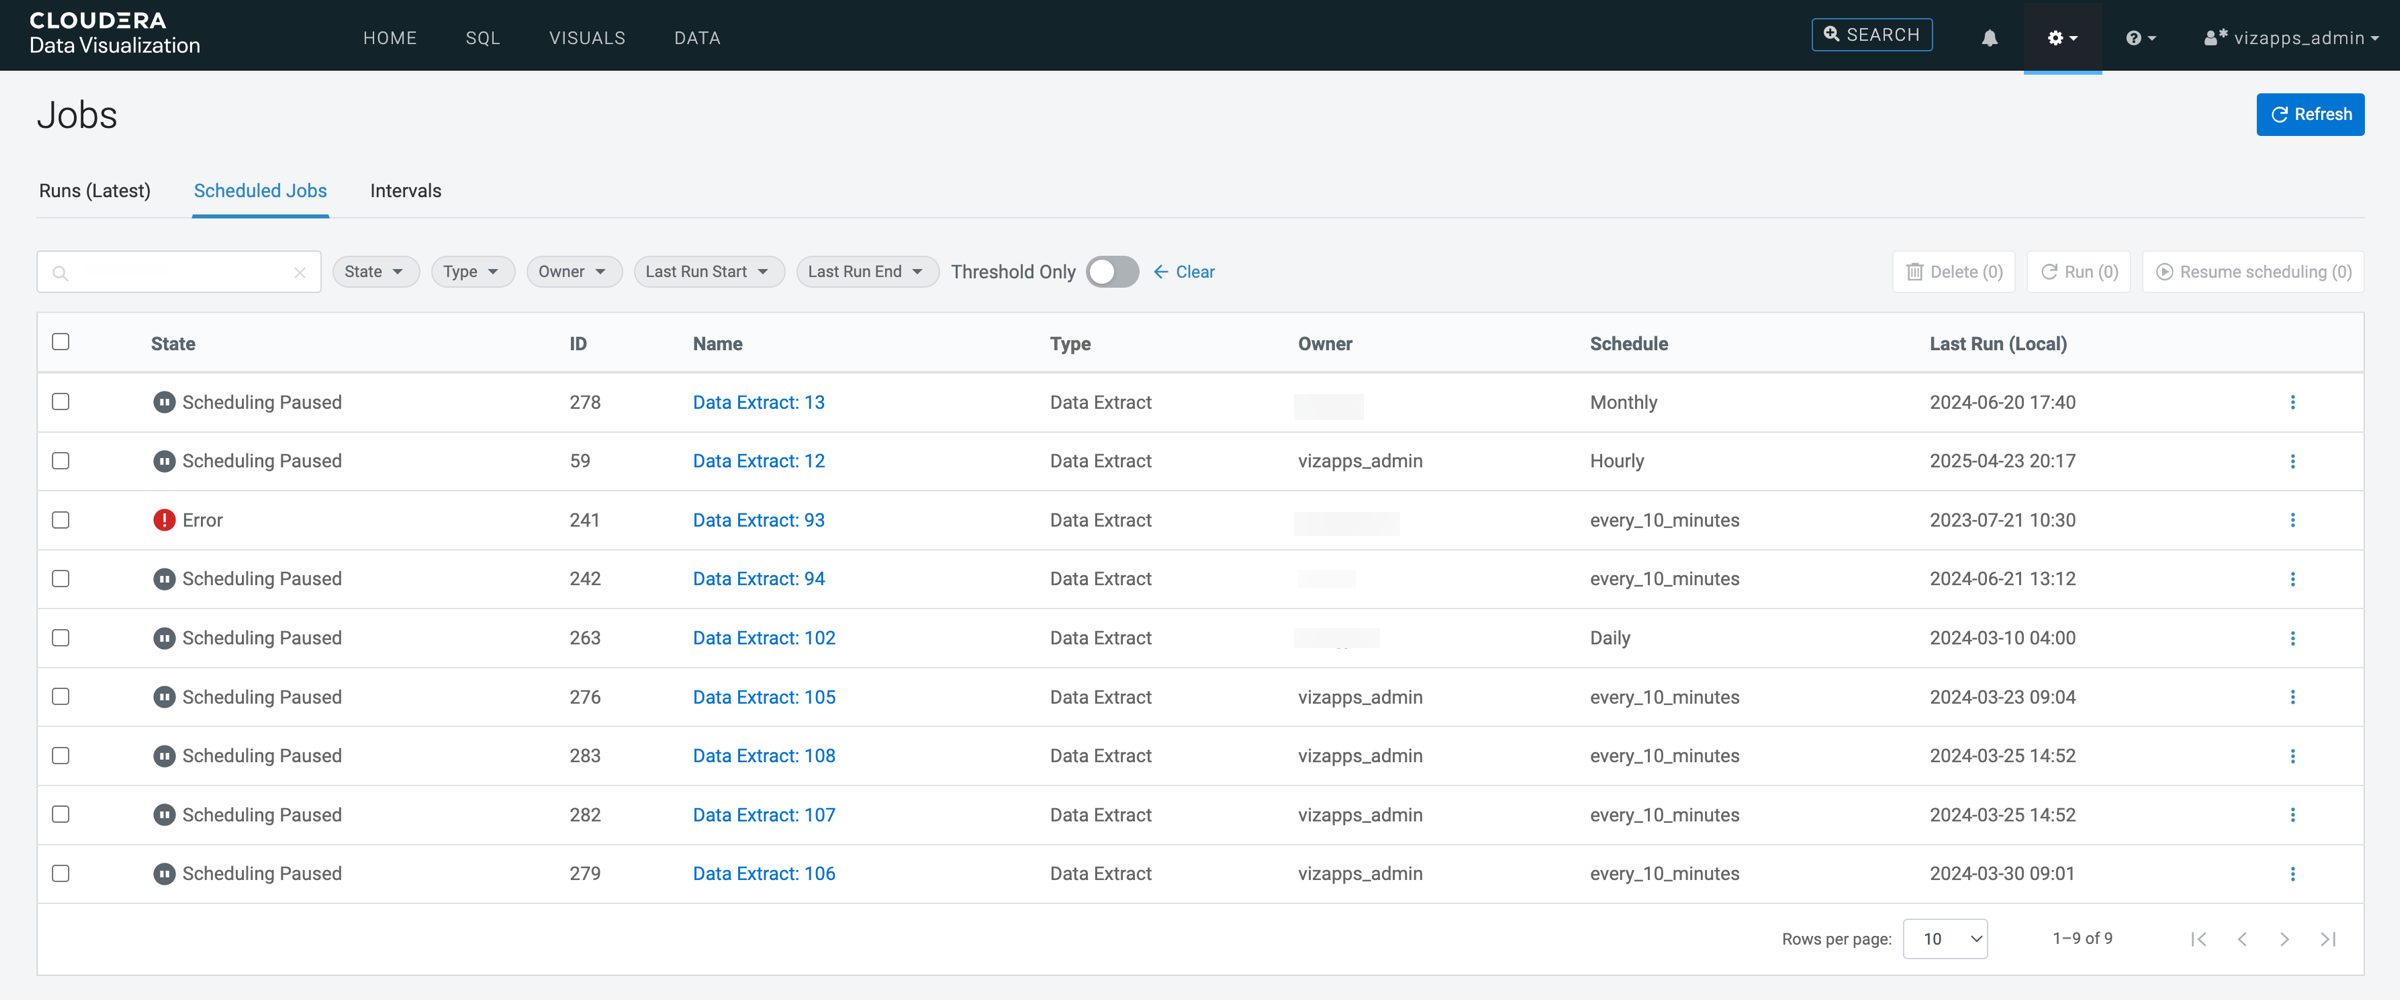Viewport: 2400px width, 1000px height.
Task: Open row actions menu for Data Extract: 13
Action: [2292, 402]
